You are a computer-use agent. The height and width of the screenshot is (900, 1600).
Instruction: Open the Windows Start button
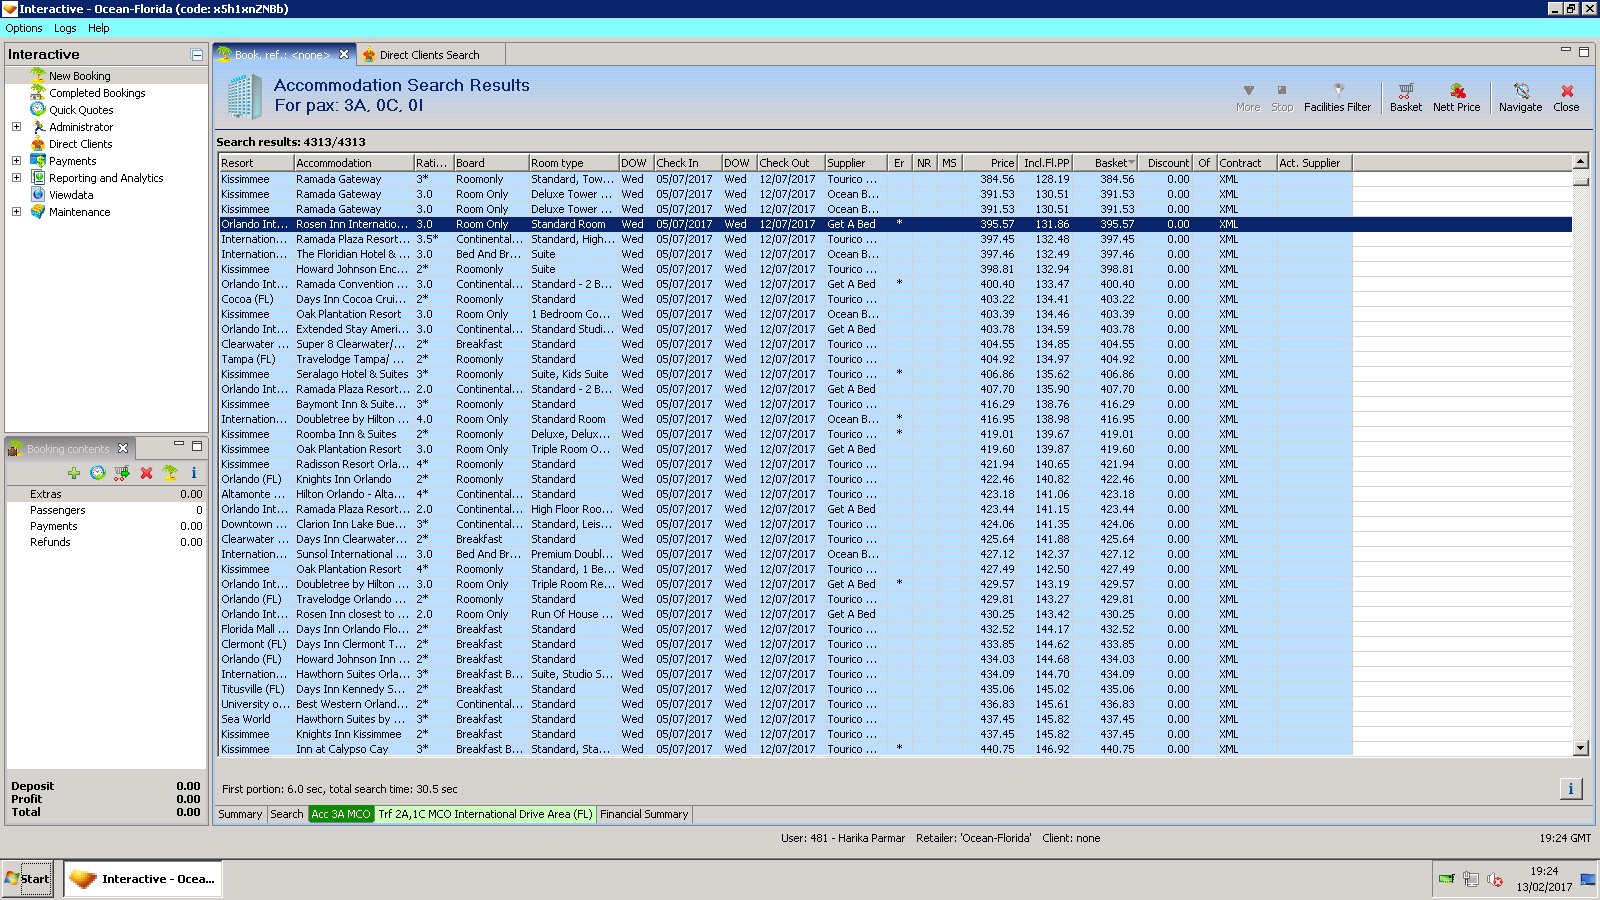click(x=27, y=879)
